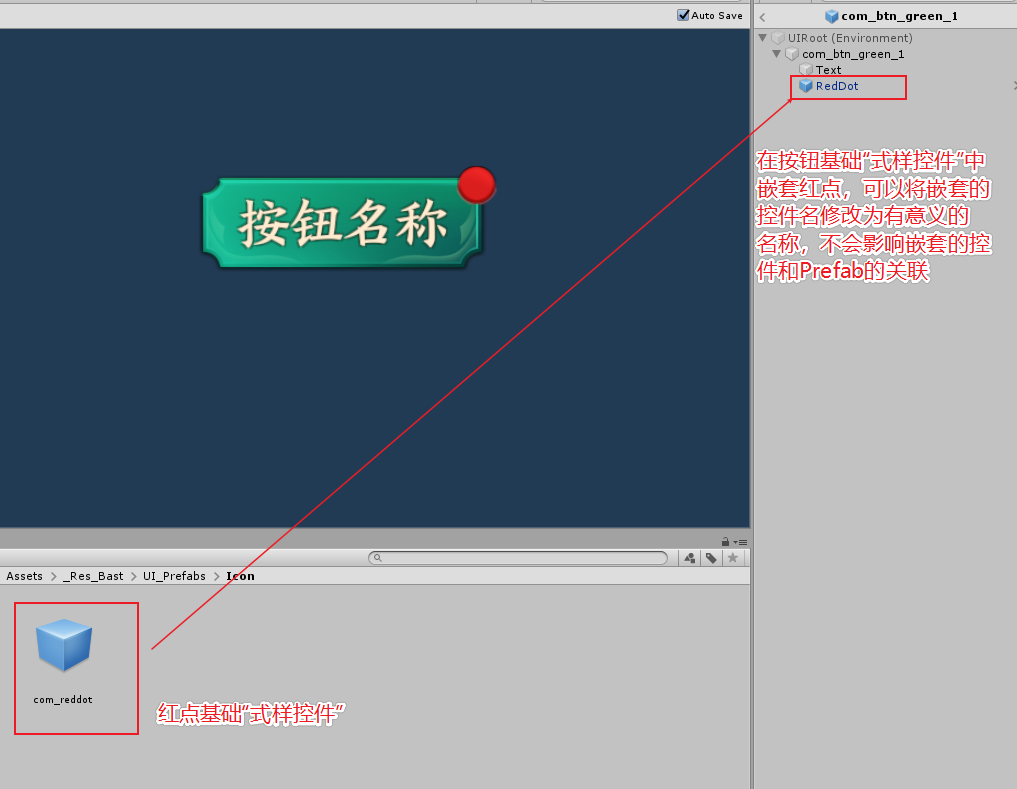Select UIRoot (Environment) in hierarchy
The height and width of the screenshot is (789, 1017).
(x=850, y=38)
